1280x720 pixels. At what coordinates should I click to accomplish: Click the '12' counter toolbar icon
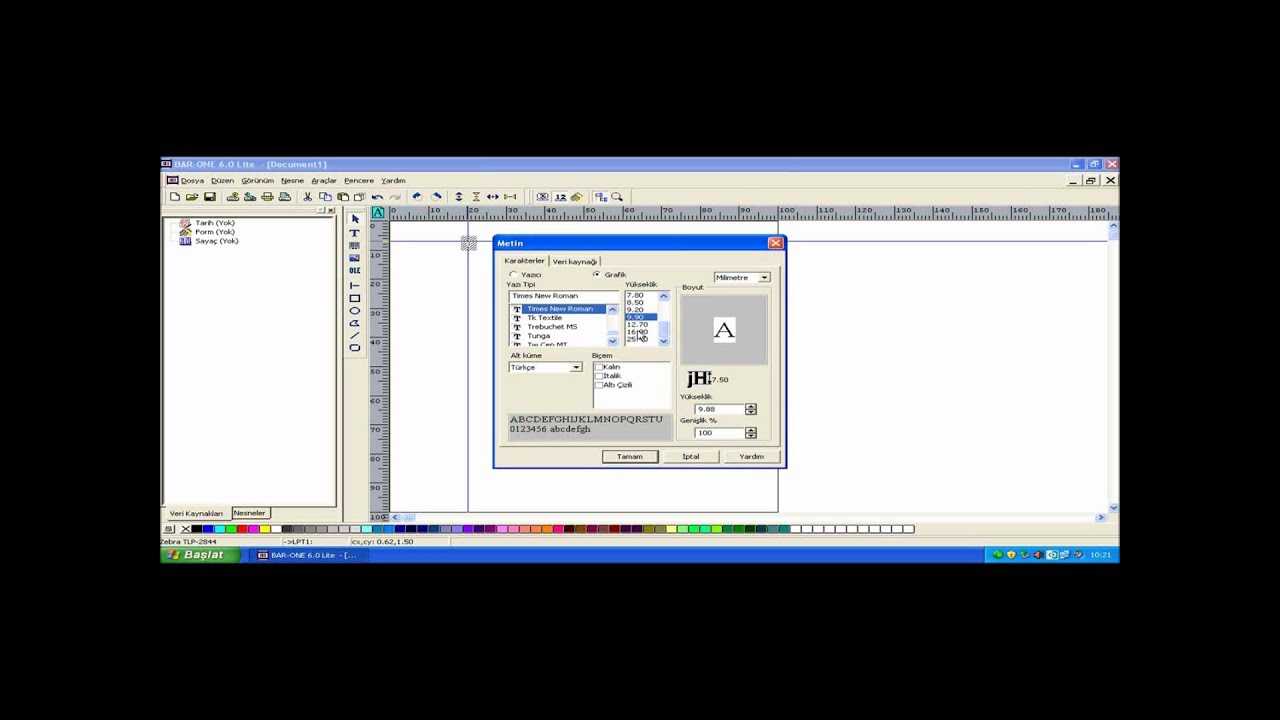560,197
